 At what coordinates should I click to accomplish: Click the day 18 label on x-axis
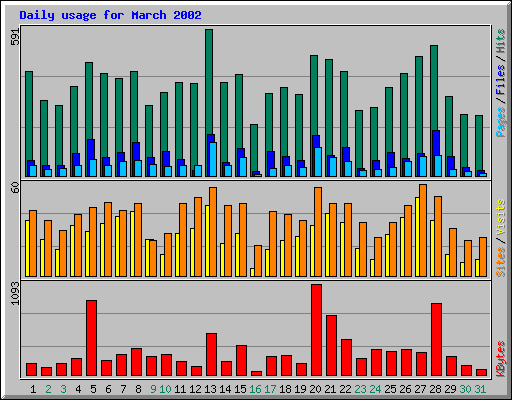pos(285,389)
